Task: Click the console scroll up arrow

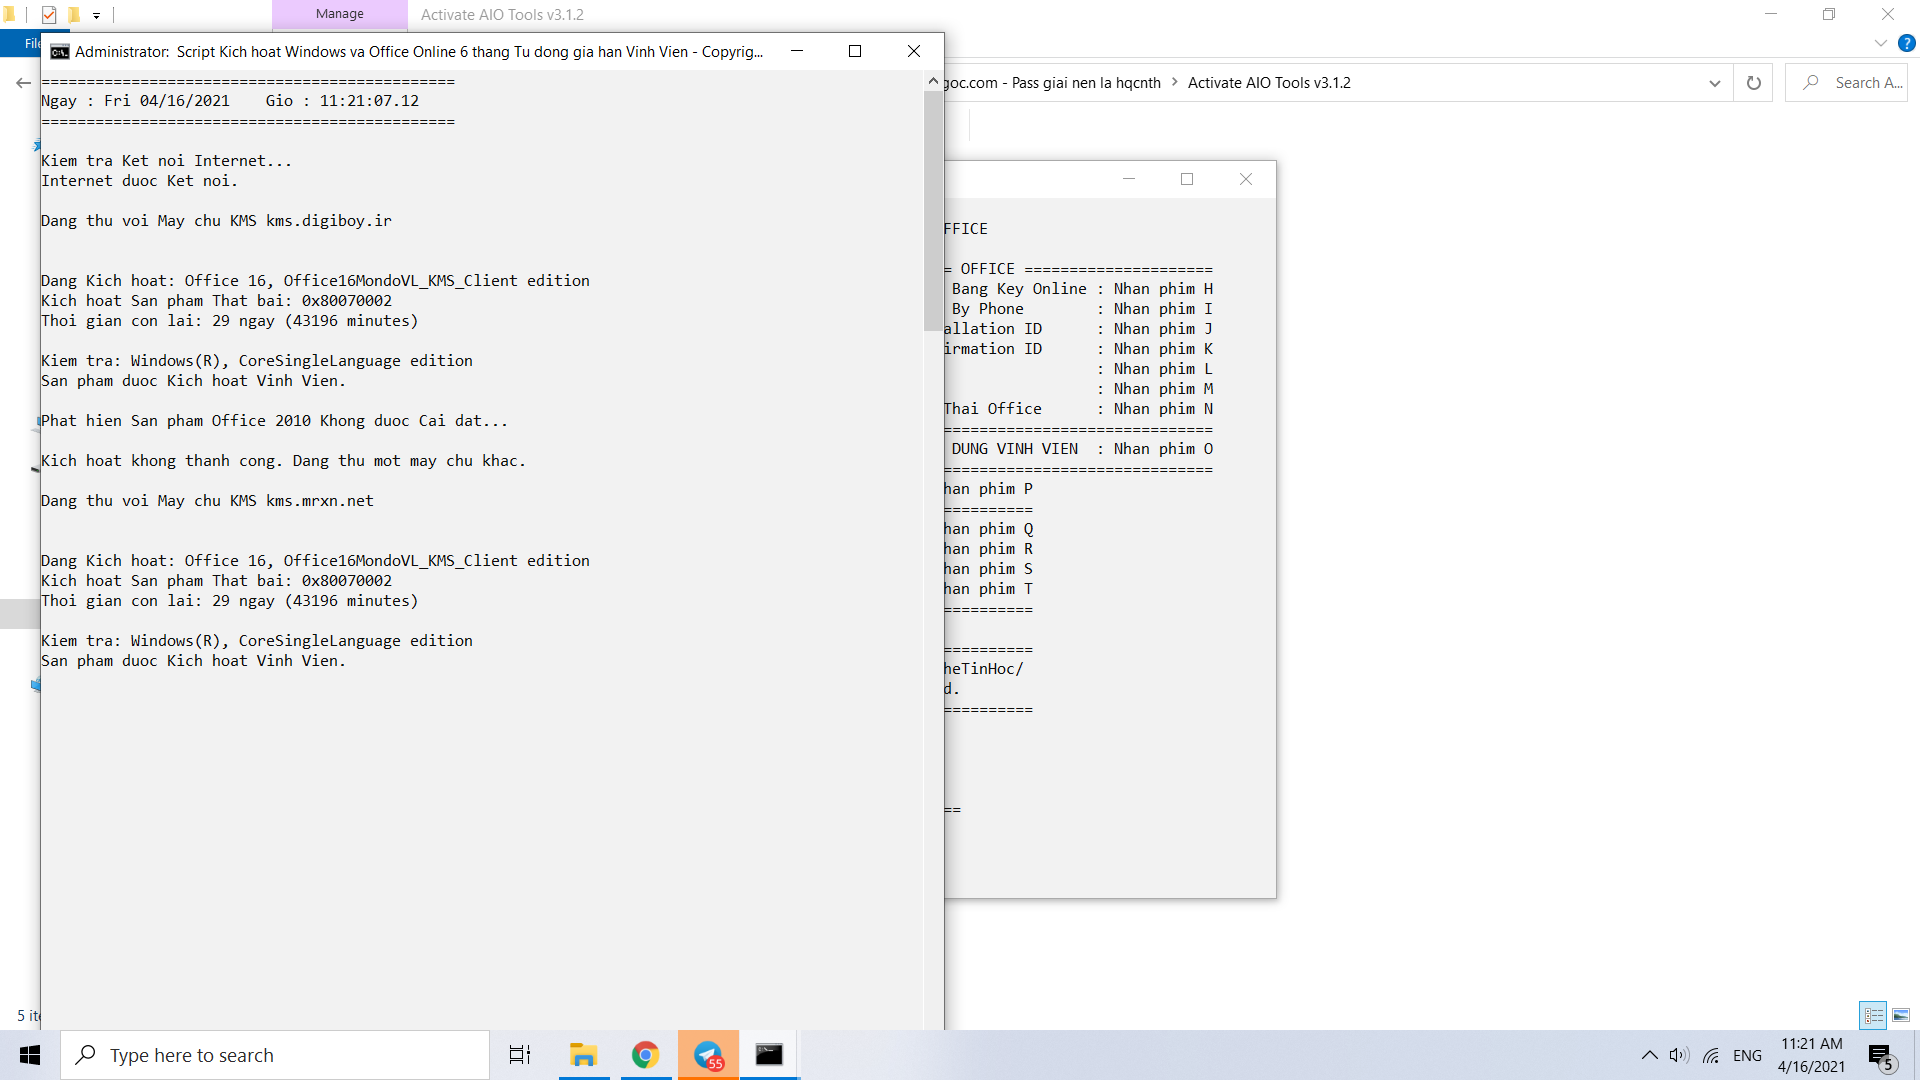Action: [933, 81]
